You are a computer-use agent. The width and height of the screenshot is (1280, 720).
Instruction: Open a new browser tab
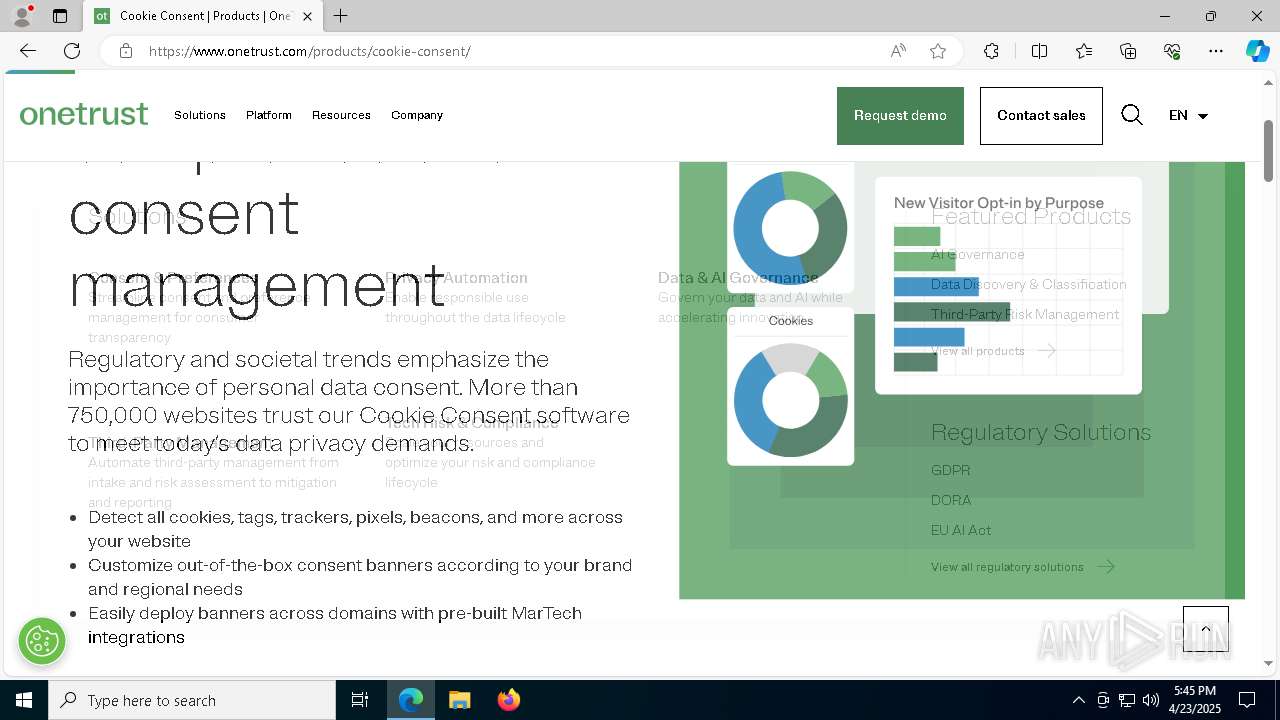(x=340, y=16)
